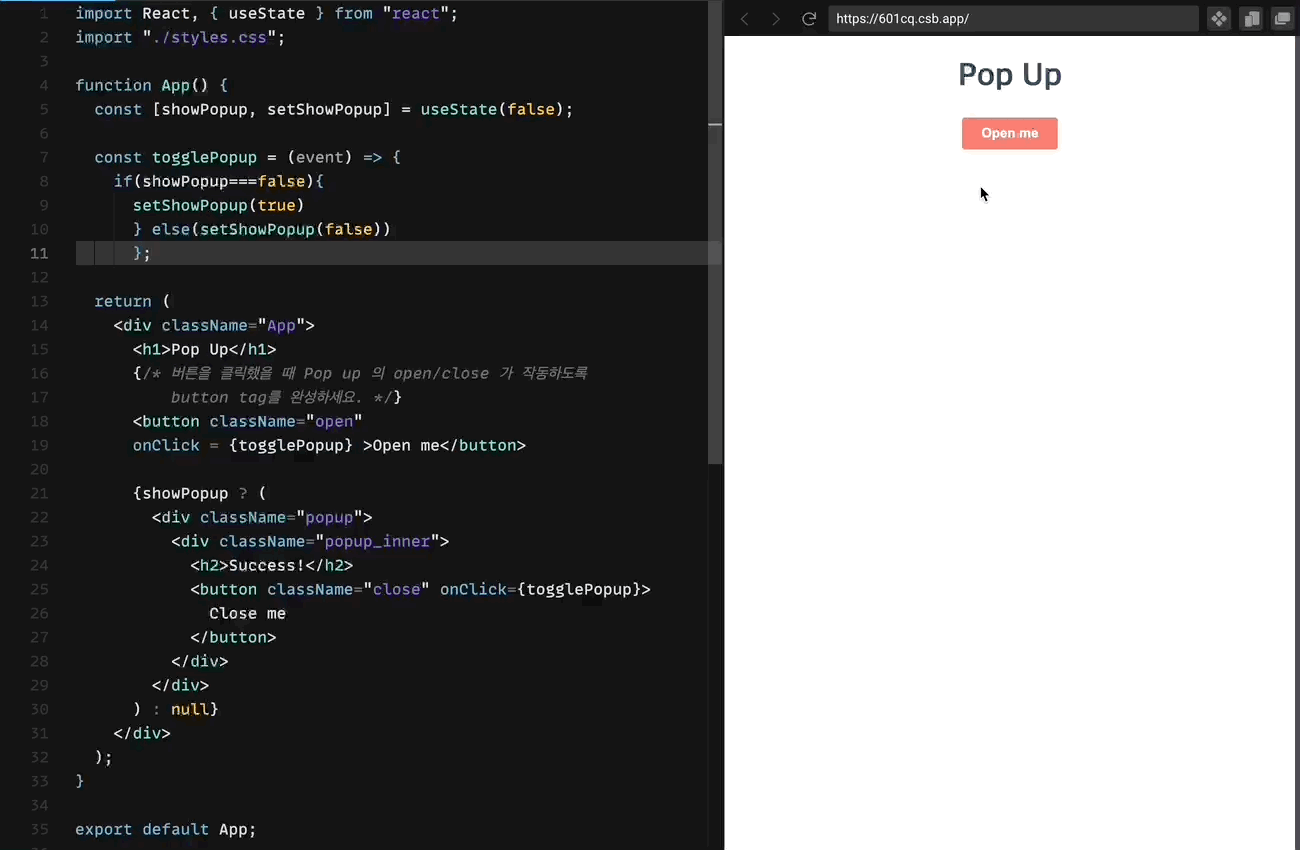This screenshot has width=1300, height=850.
Task: Click line number 35 in the gutter
Action: click(39, 829)
